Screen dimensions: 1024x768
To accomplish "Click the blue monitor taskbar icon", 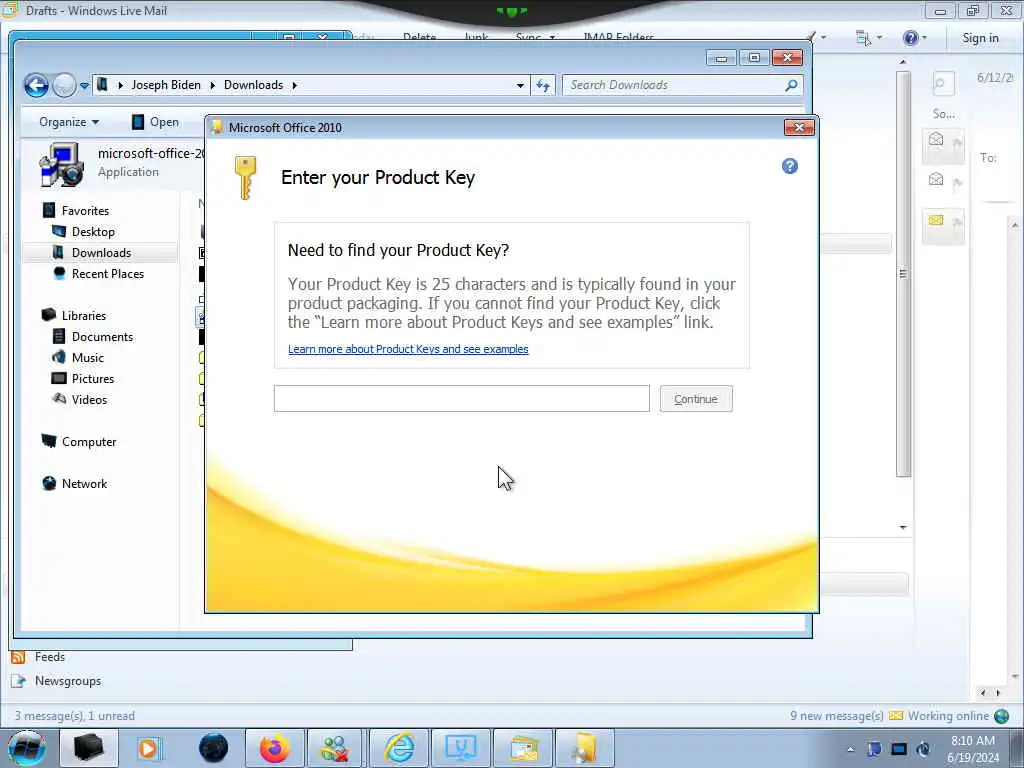I will 460,748.
